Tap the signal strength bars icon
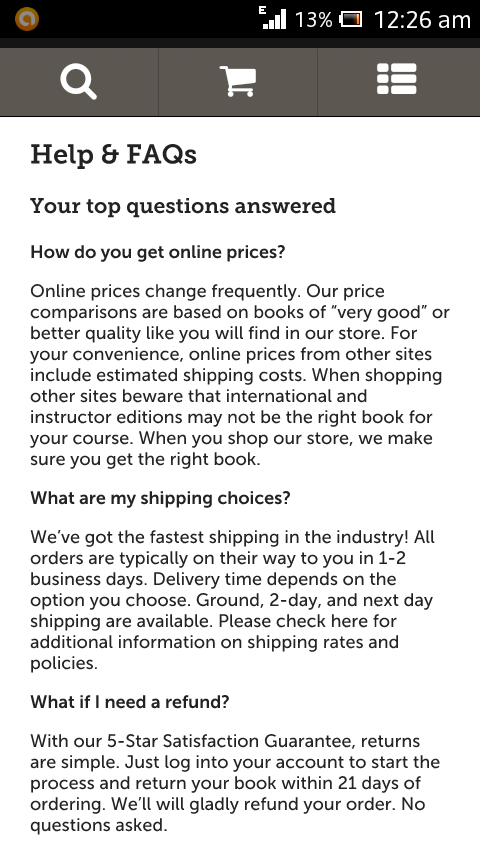The height and width of the screenshot is (854, 480). 272,18
